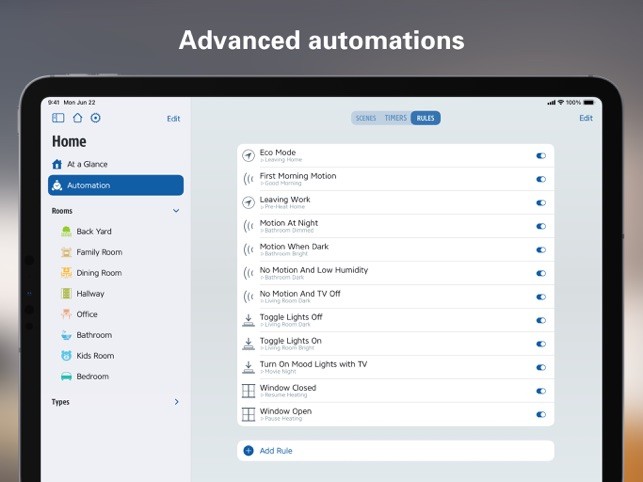Turn off the Window Open rule switch

pos(541,415)
